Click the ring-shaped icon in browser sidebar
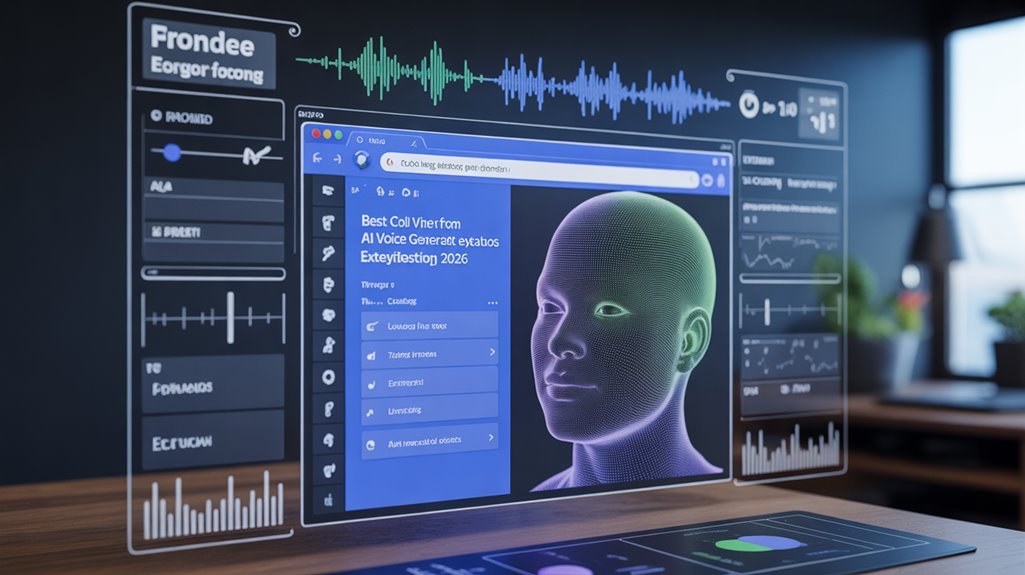Image resolution: width=1025 pixels, height=575 pixels. pos(328,377)
